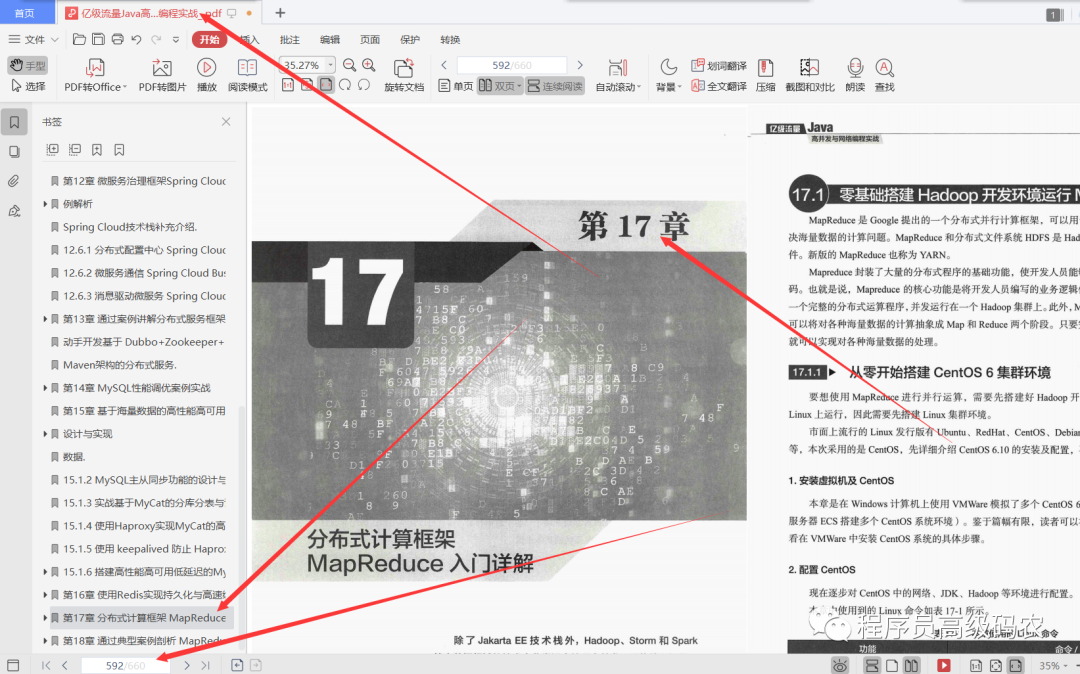Open the 文件 menu dropdown arrow
This screenshot has height=674, width=1080.
(55, 40)
